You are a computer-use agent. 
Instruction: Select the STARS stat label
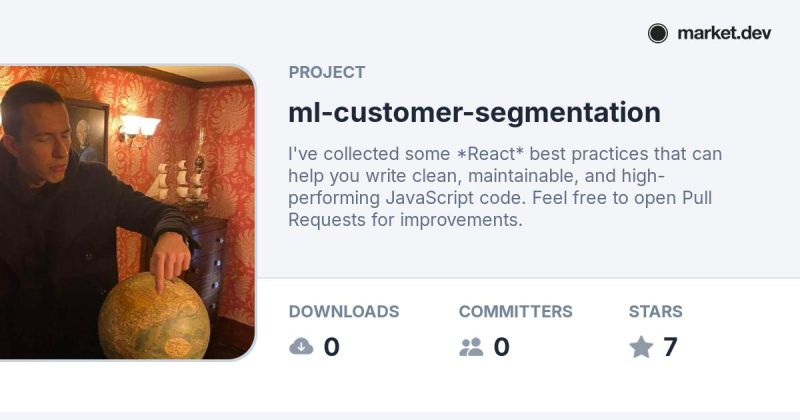coord(655,311)
